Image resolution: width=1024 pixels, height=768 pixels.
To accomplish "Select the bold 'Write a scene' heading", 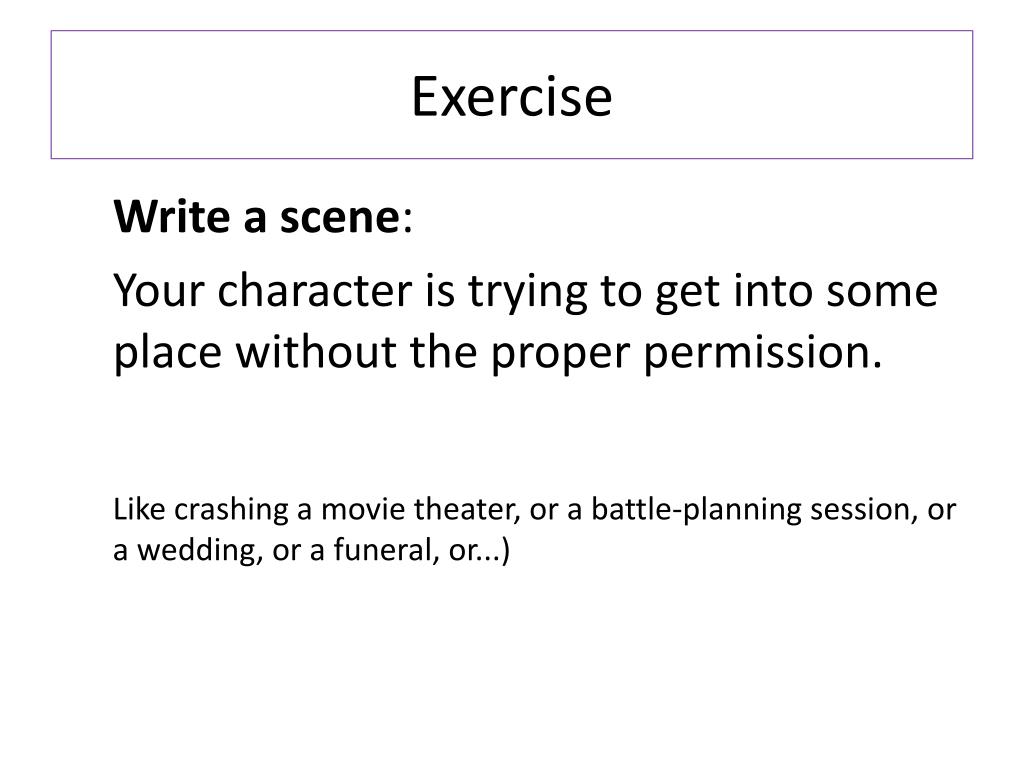I will [x=256, y=216].
